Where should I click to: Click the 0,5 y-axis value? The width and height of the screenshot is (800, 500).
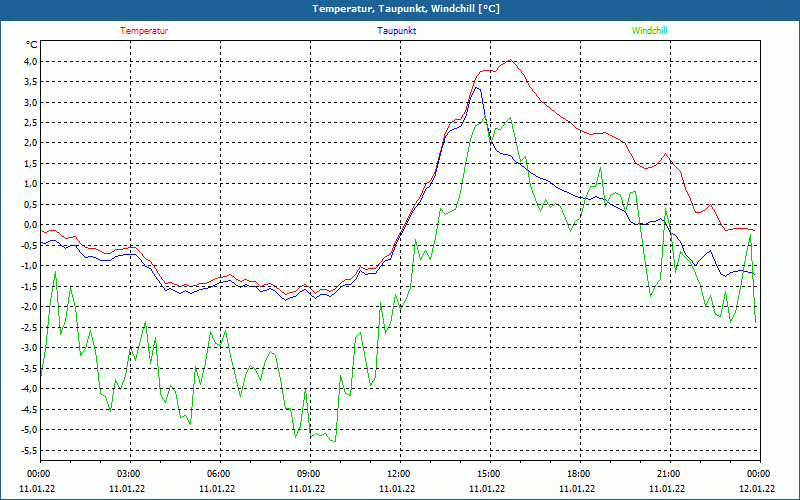click(x=31, y=204)
